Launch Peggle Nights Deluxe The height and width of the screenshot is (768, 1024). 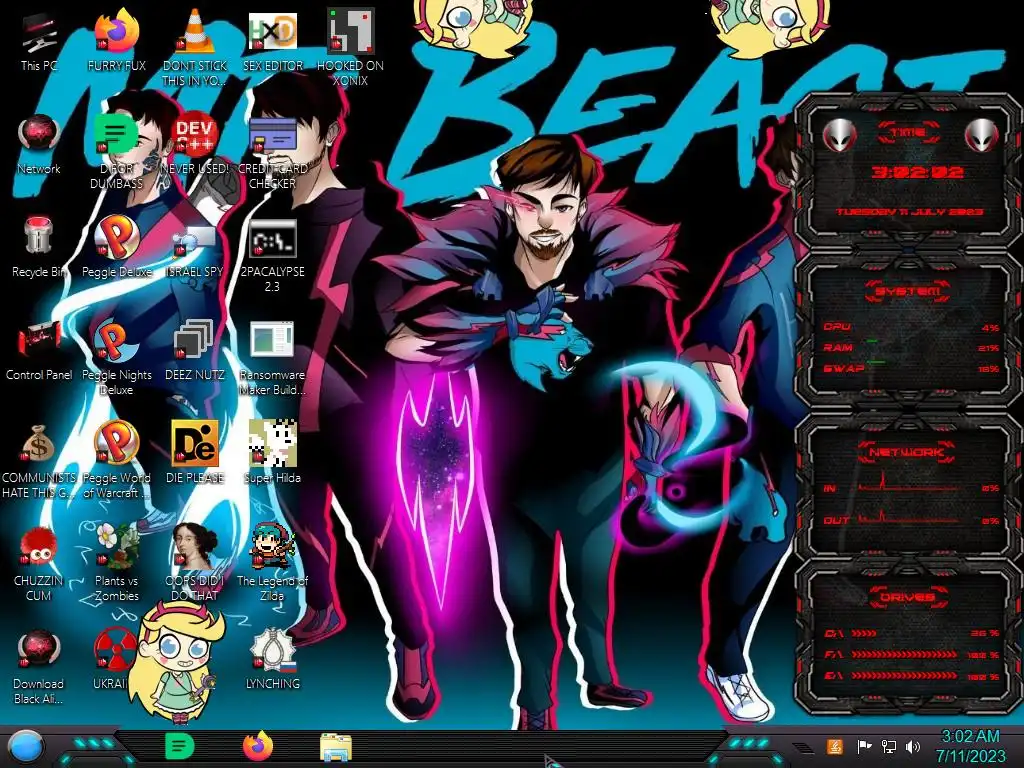point(116,357)
